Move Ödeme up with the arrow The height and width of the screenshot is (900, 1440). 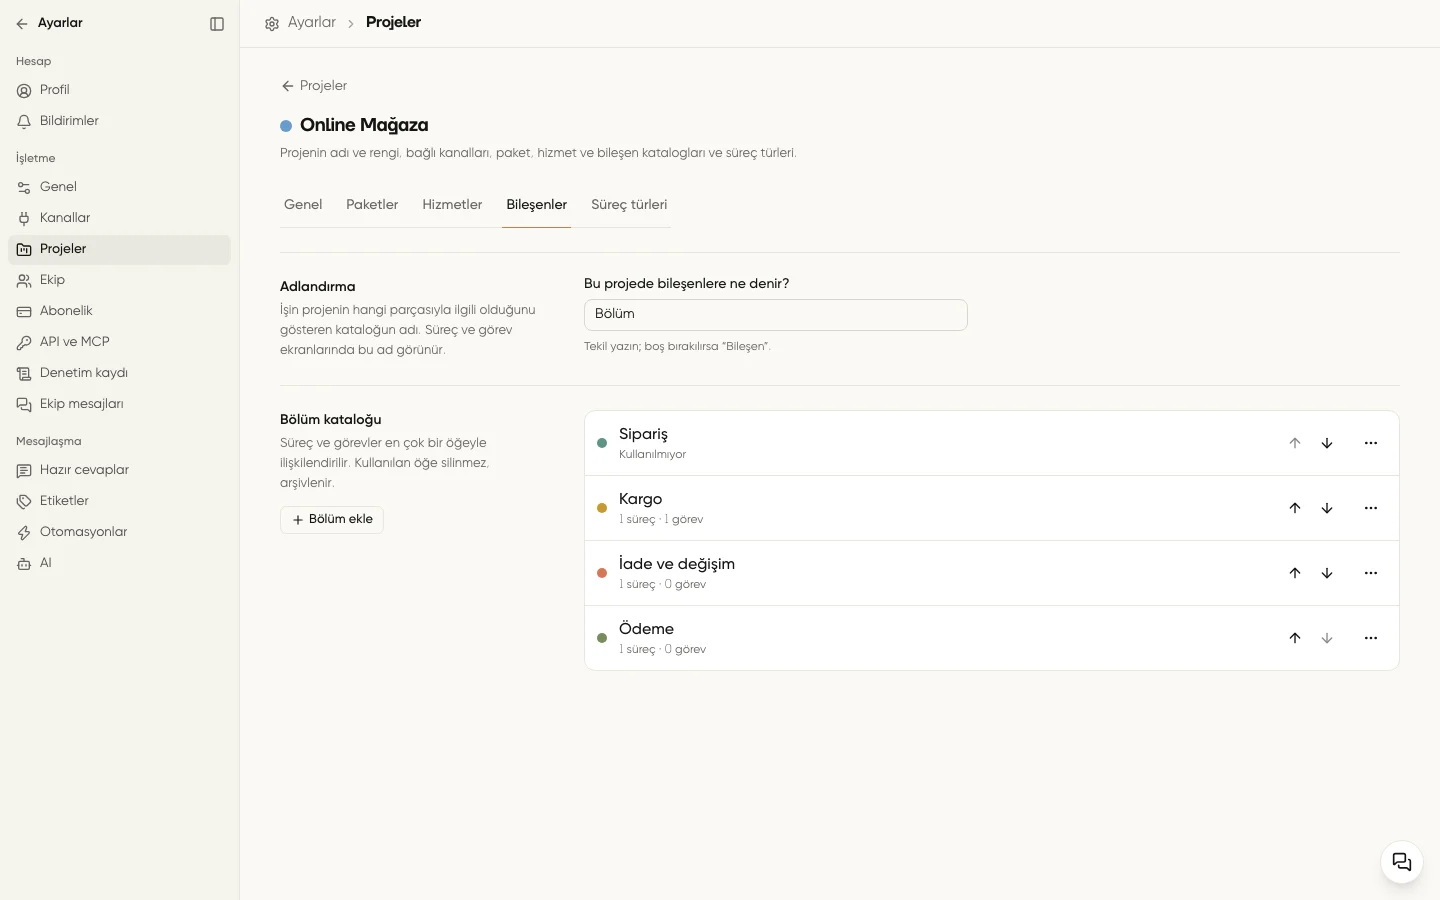click(x=1295, y=638)
